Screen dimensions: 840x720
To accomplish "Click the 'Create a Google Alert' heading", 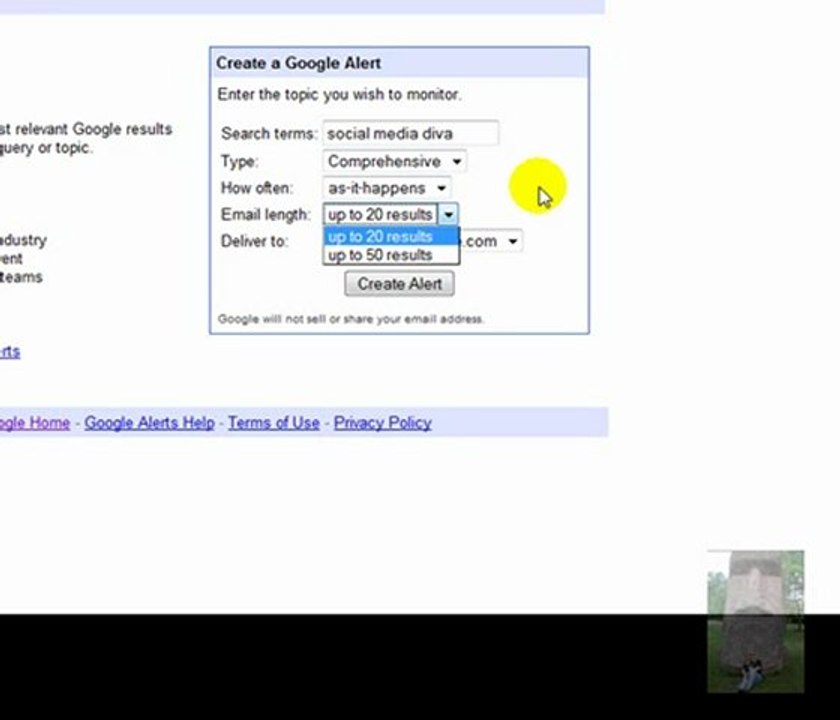I will [298, 63].
